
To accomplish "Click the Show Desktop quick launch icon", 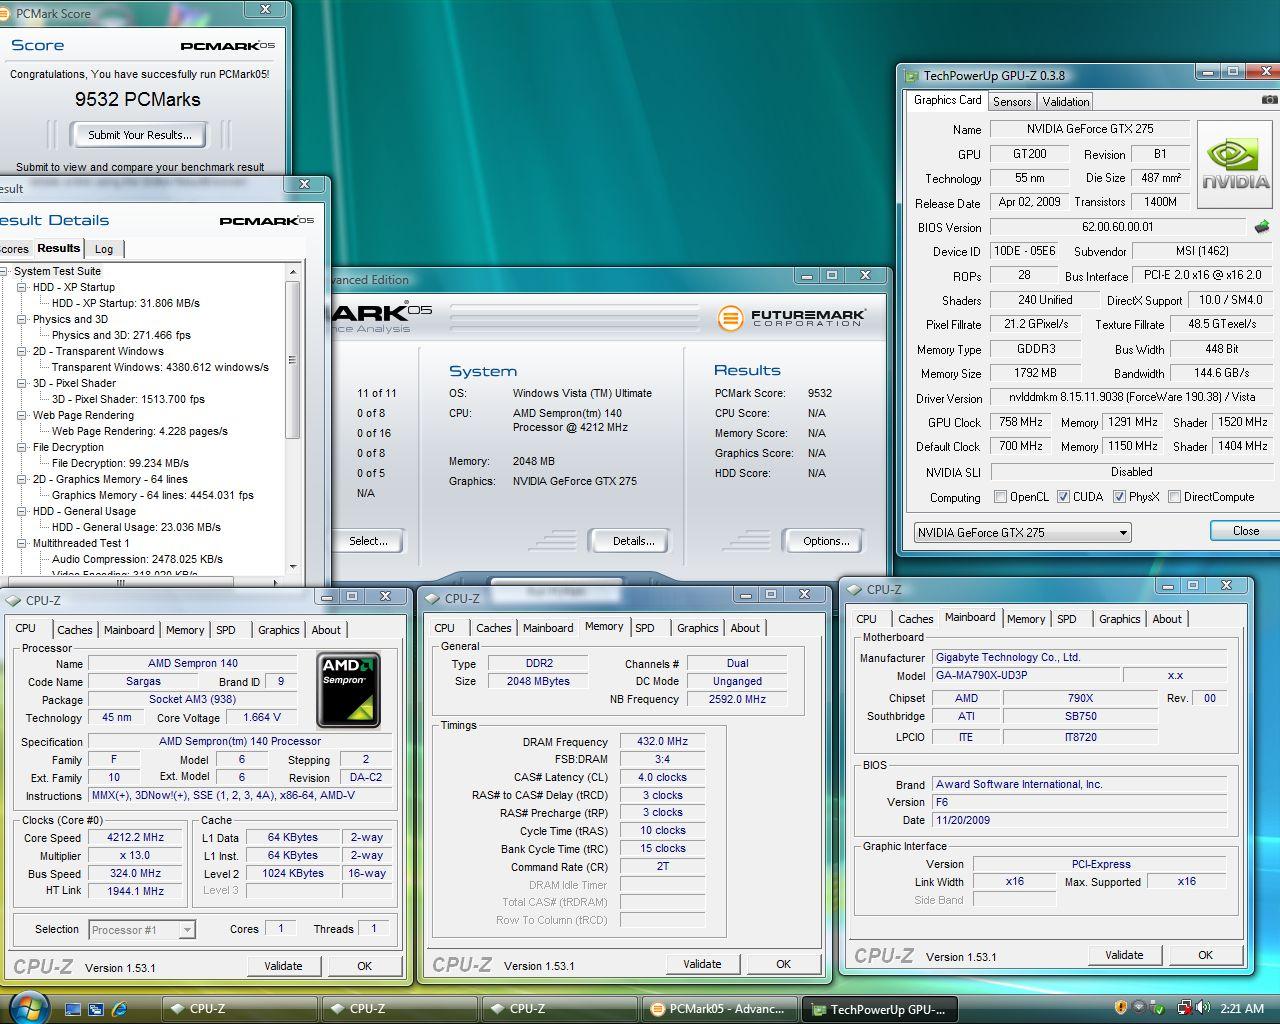I will [x=73, y=1008].
